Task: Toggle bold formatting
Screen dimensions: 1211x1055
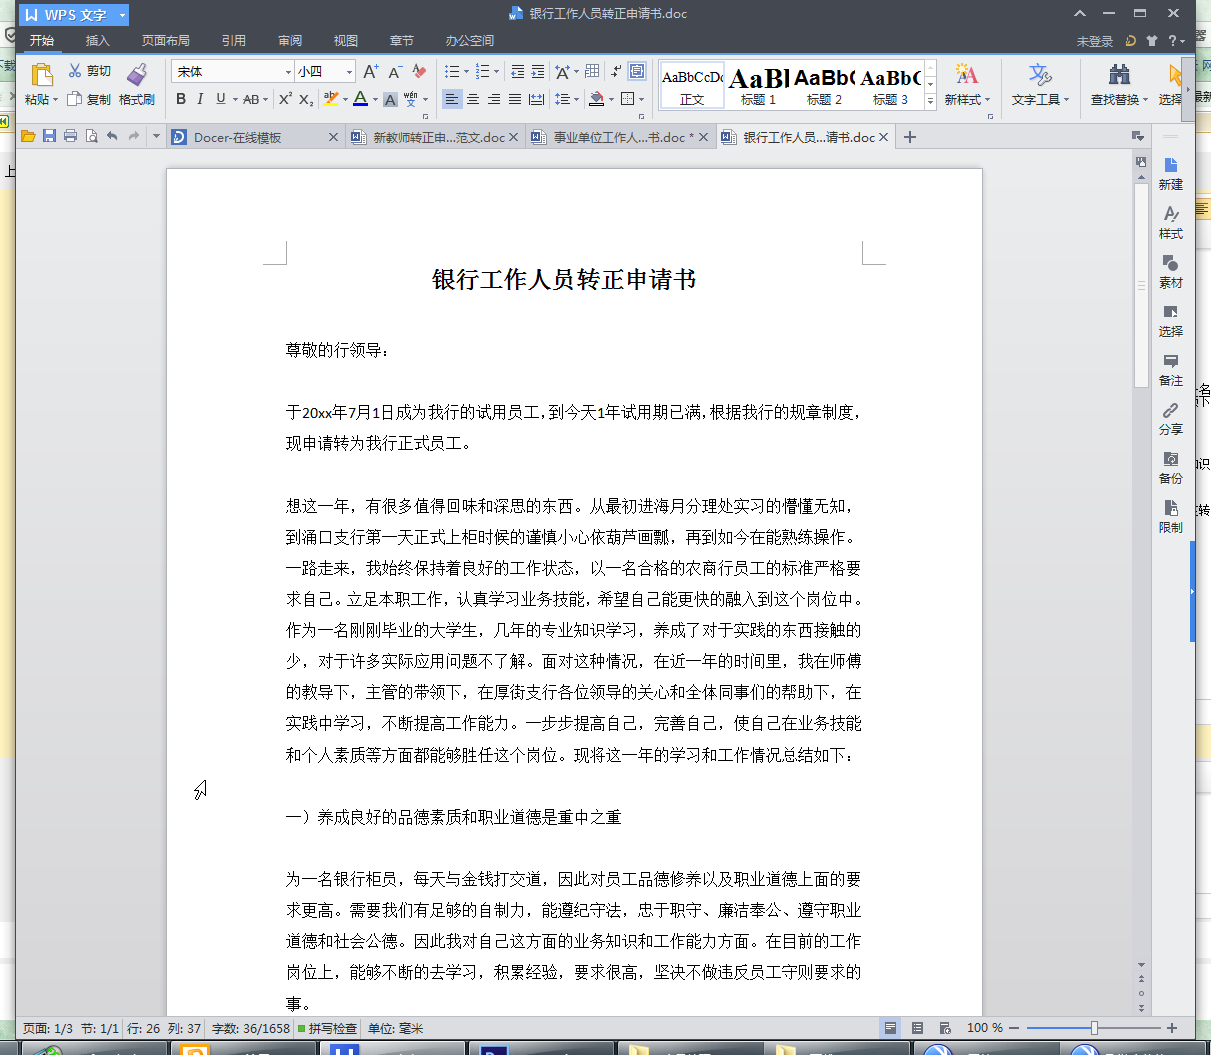Action: tap(181, 99)
